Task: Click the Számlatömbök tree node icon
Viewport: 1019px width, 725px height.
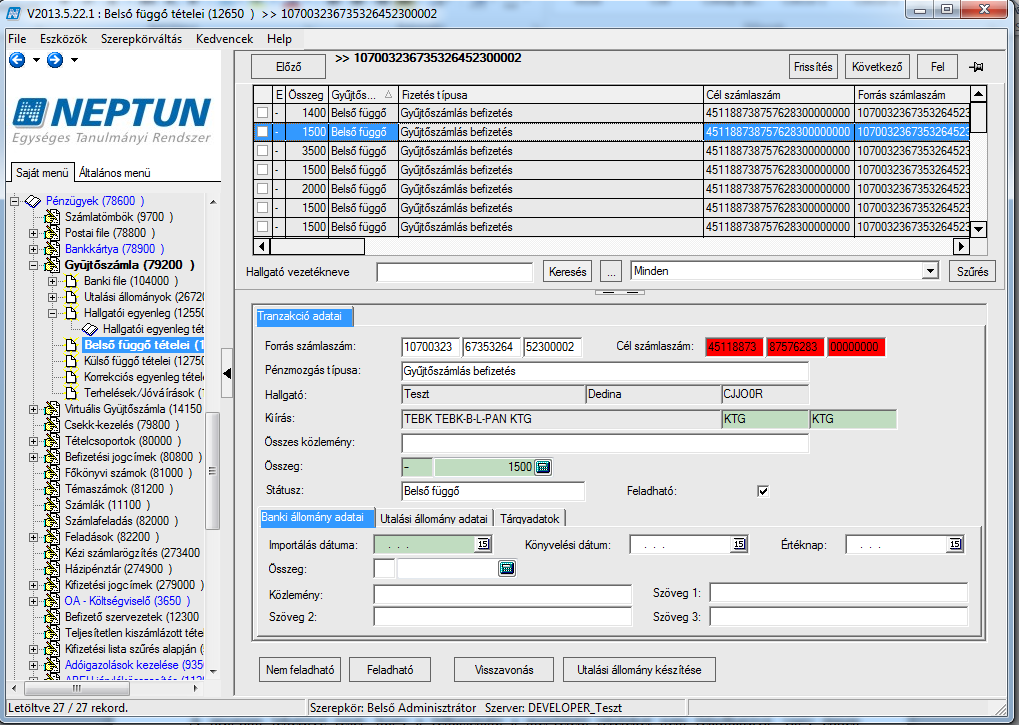Action: coord(52,217)
